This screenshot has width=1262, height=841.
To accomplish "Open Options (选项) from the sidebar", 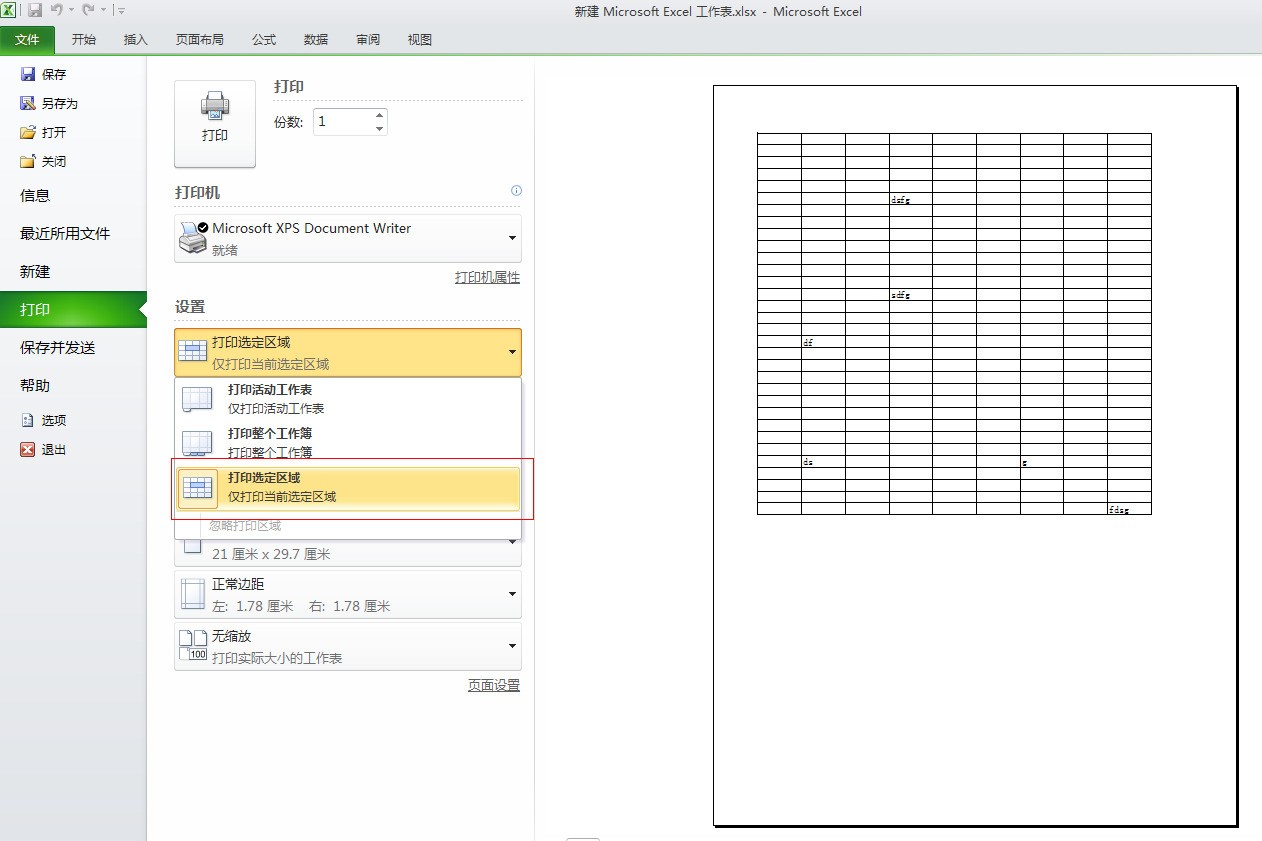I will pos(53,420).
